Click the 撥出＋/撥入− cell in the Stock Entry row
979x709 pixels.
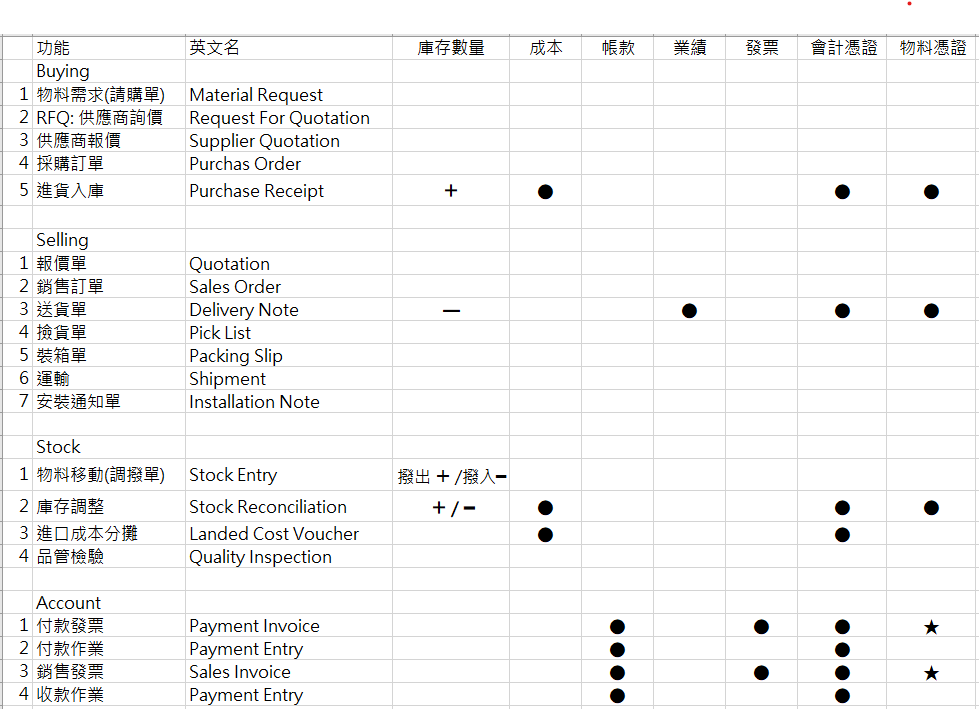pos(452,476)
